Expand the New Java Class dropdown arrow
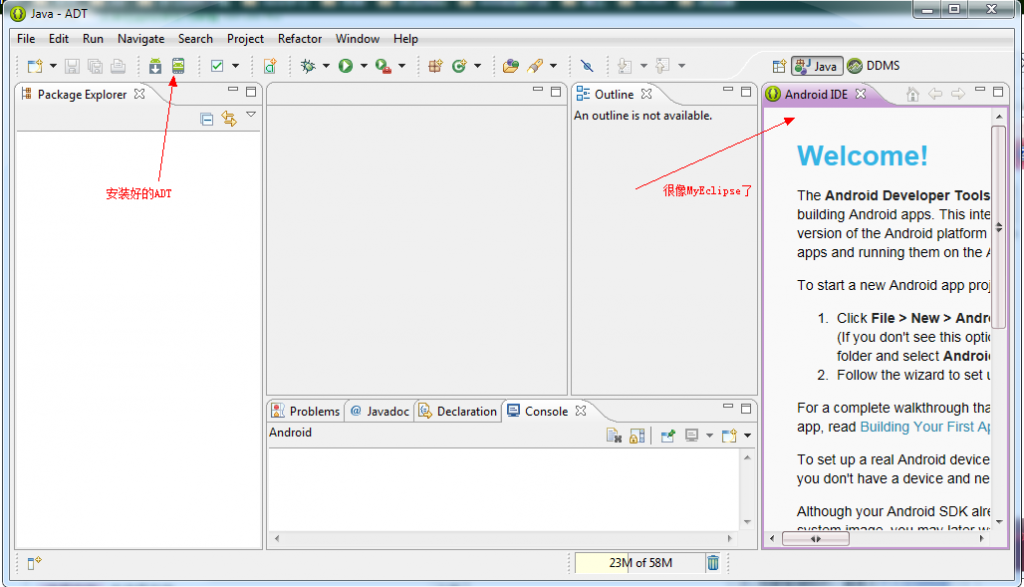1024x587 pixels. 477,66
